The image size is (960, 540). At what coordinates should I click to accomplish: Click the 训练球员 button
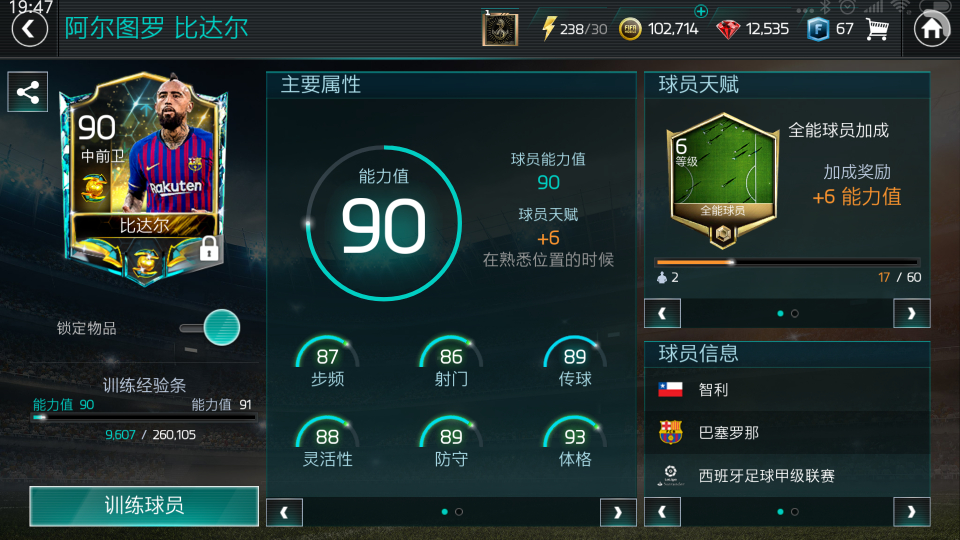click(x=144, y=506)
